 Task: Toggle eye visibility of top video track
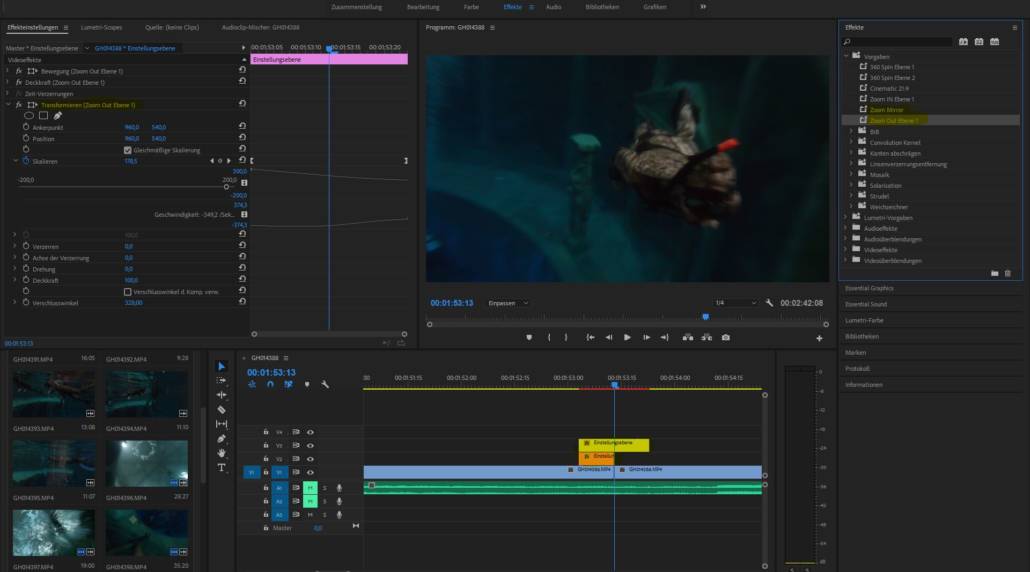point(310,432)
